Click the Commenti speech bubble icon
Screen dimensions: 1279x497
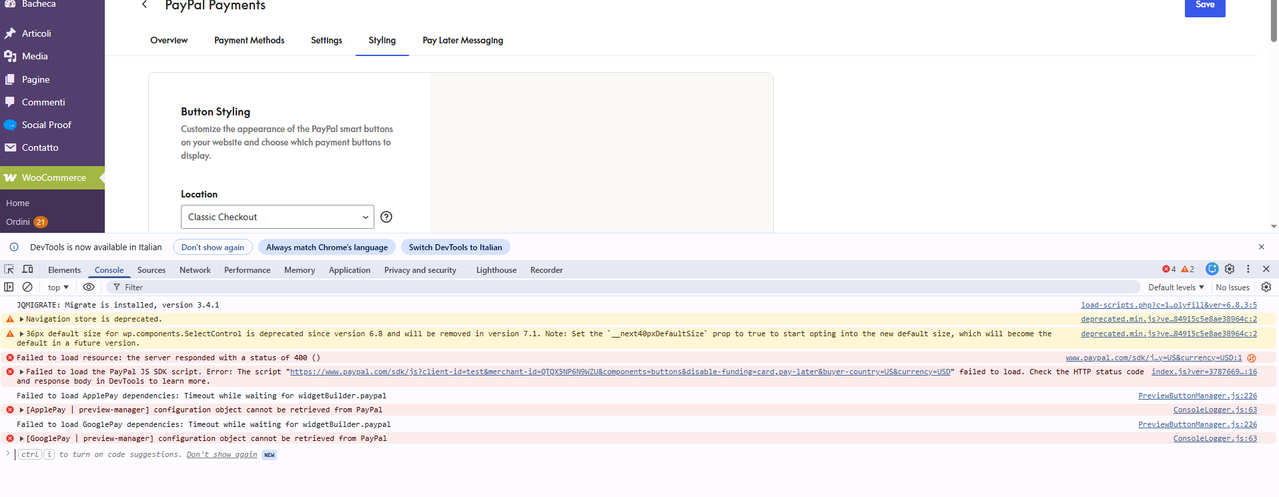pos(10,102)
